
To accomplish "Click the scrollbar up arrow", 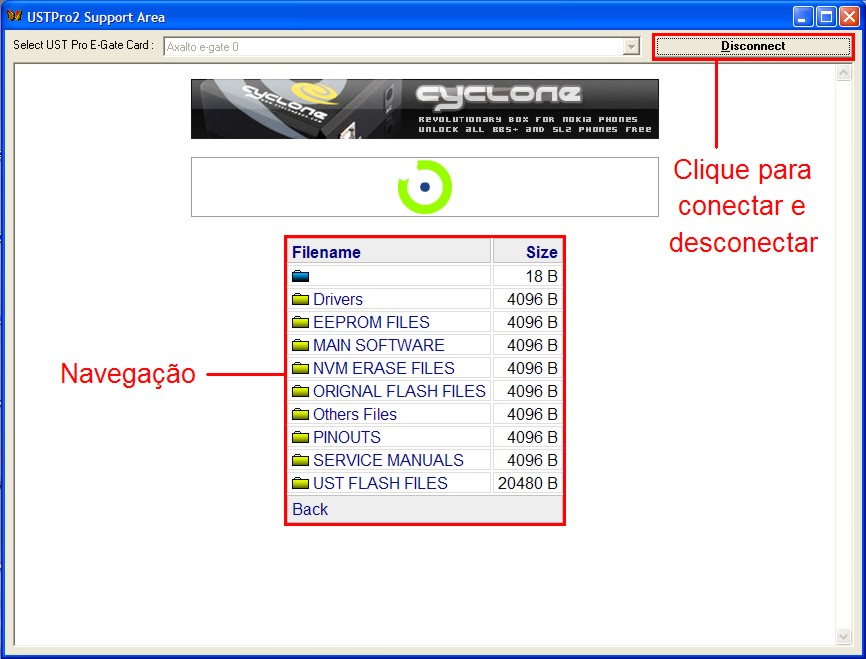I will point(843,74).
